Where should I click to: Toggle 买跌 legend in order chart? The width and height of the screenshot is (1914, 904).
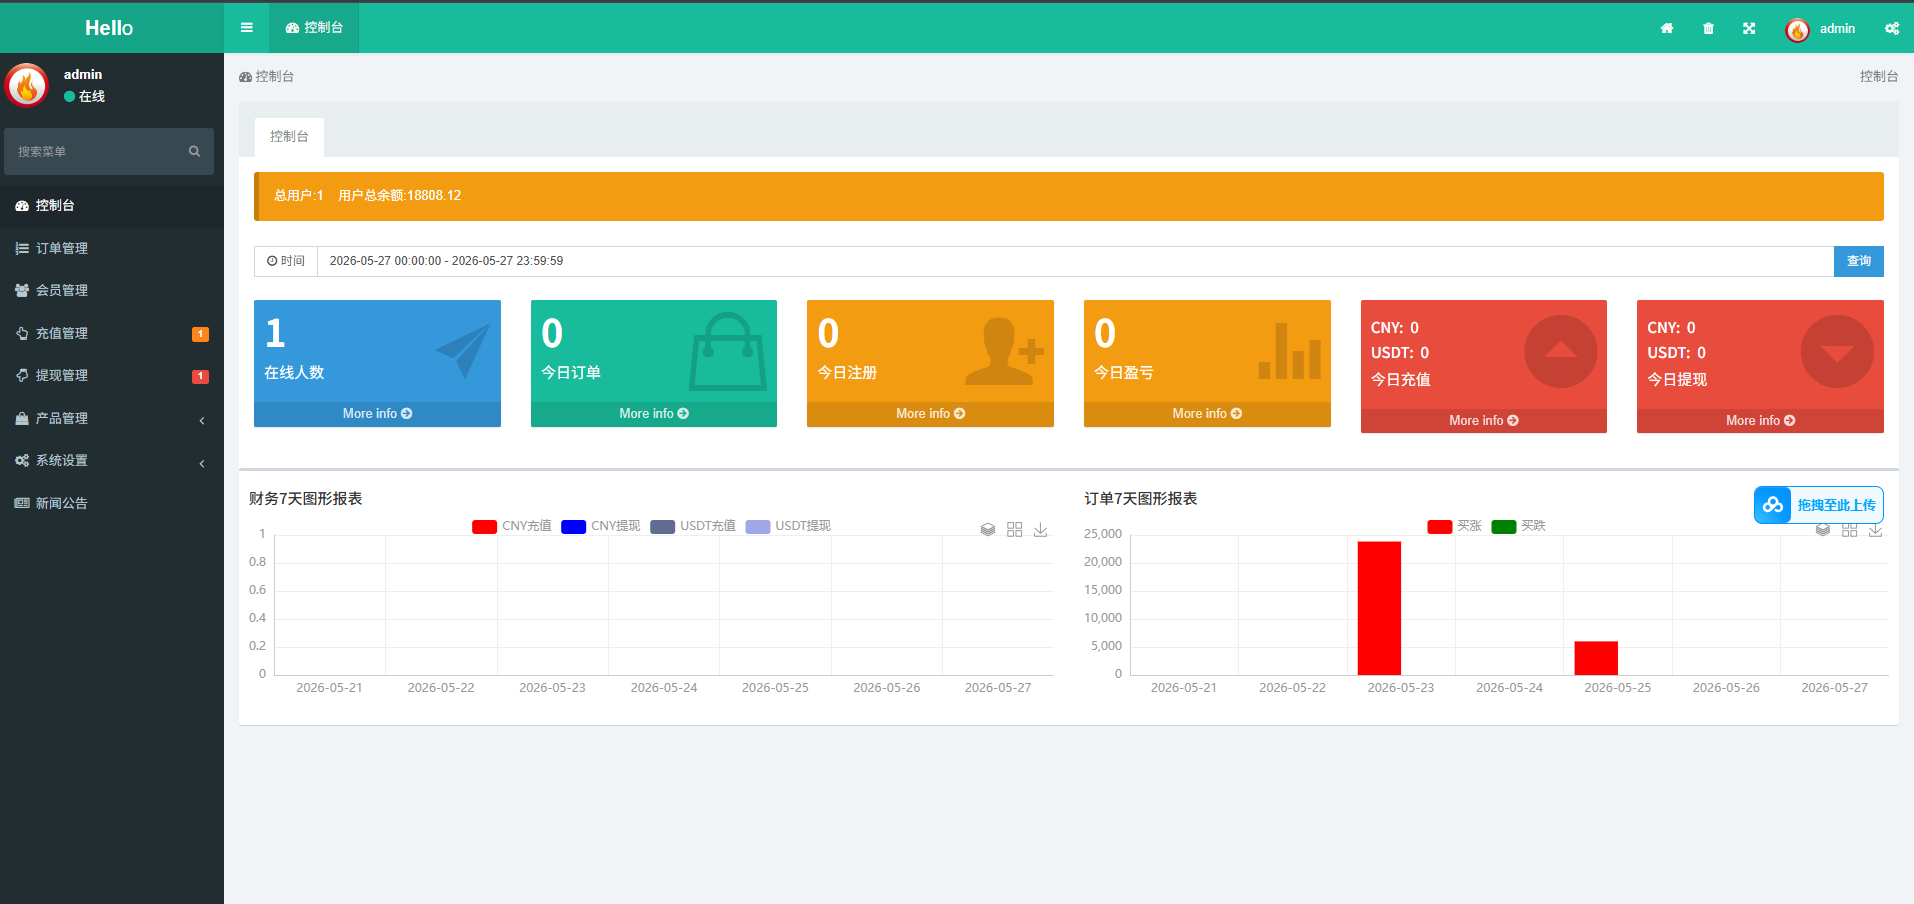(x=1518, y=526)
